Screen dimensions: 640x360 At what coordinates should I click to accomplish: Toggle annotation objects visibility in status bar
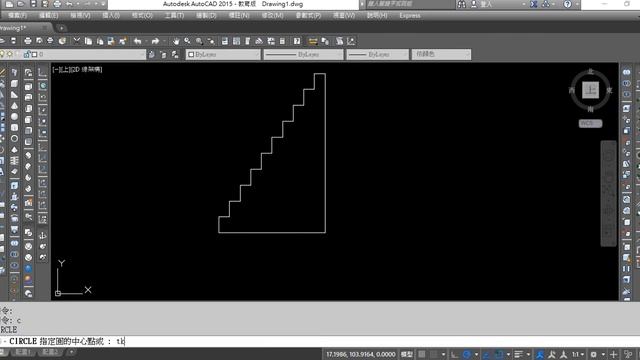(x=540, y=354)
